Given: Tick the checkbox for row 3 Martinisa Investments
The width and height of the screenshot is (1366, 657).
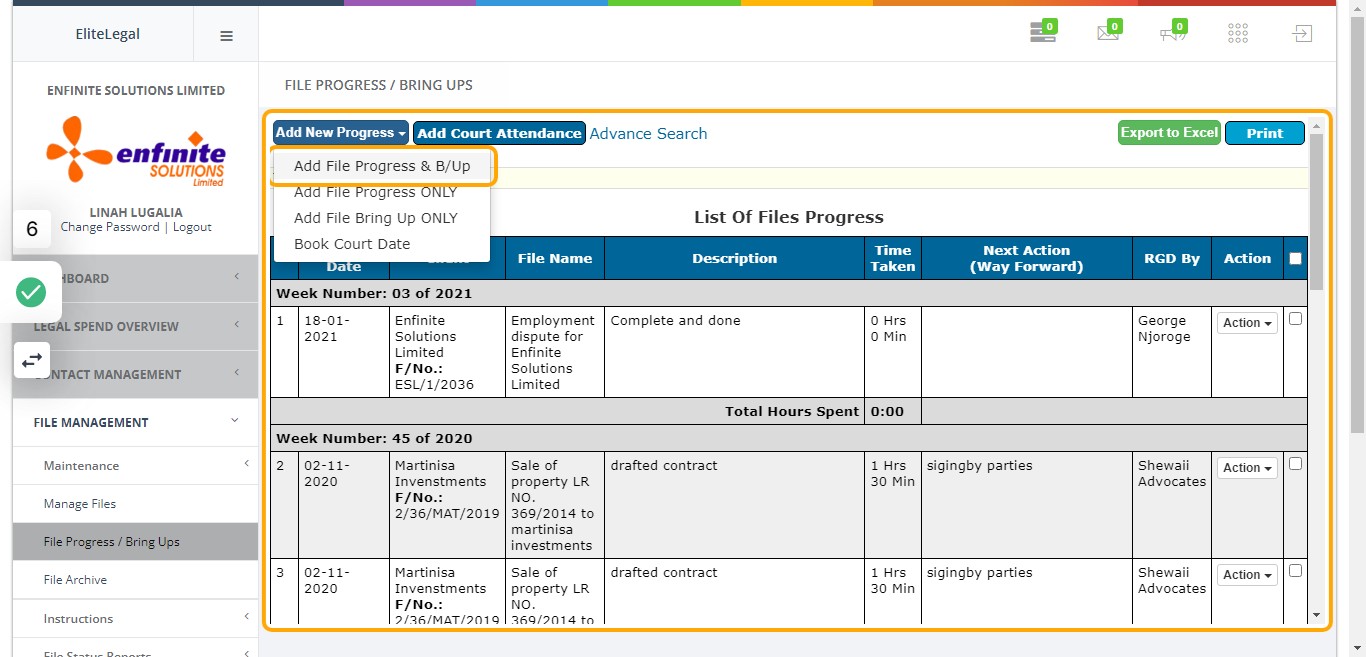Looking at the screenshot, I should click(1296, 571).
